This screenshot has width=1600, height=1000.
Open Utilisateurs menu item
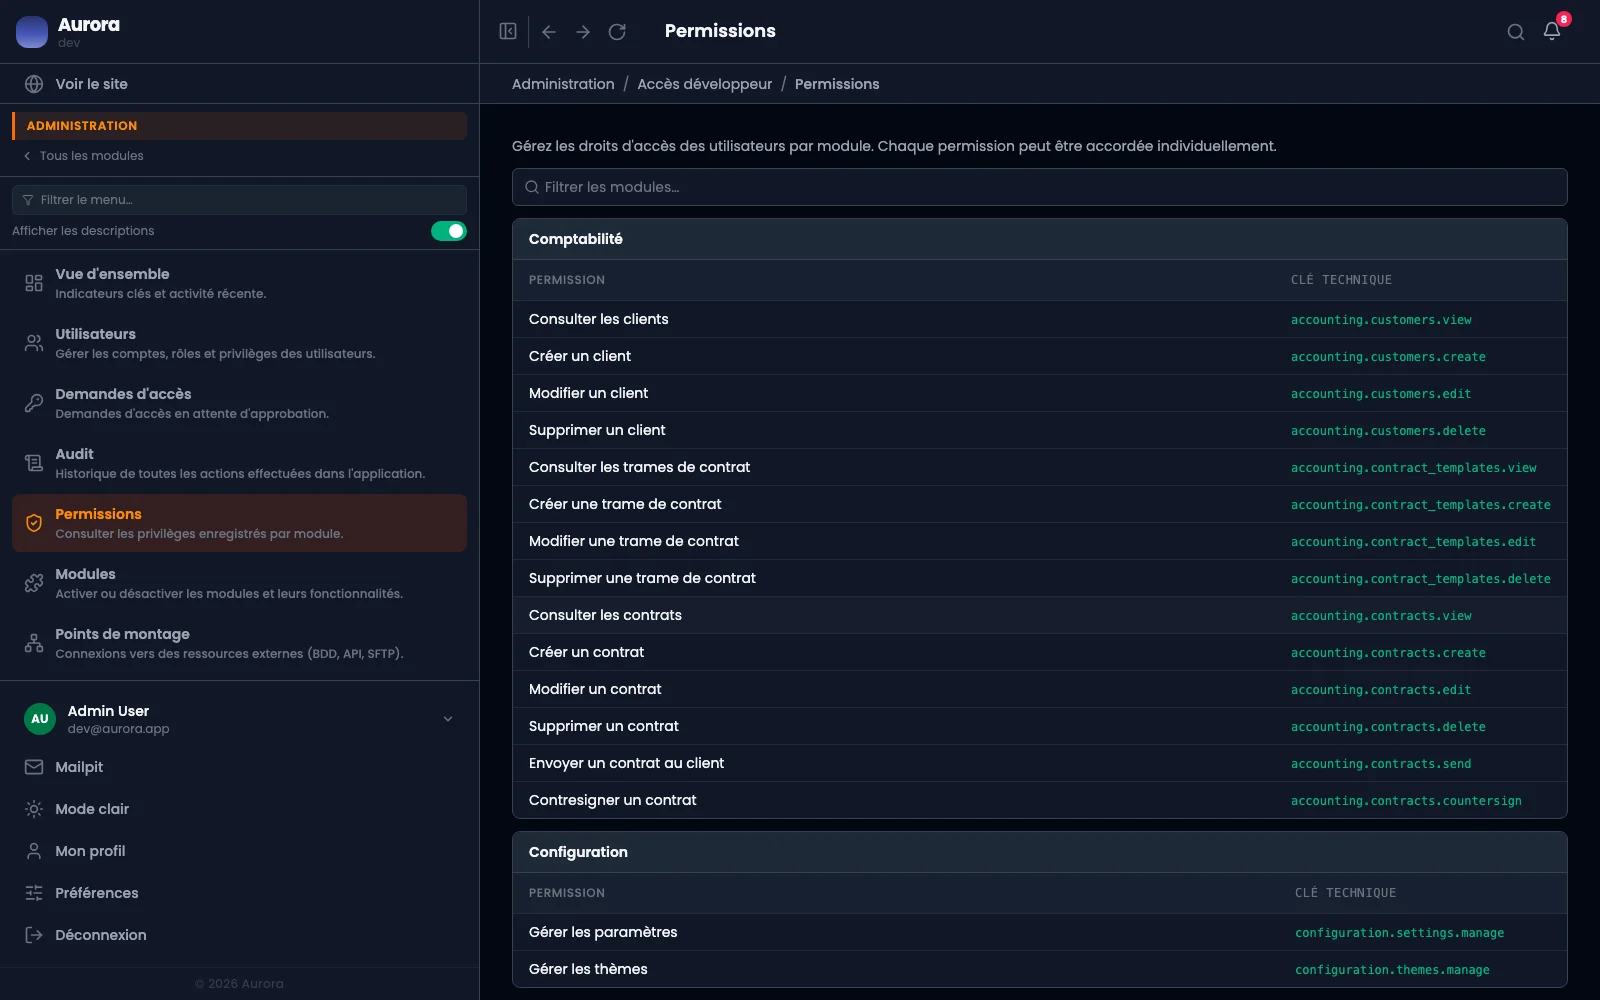pyautogui.click(x=239, y=343)
